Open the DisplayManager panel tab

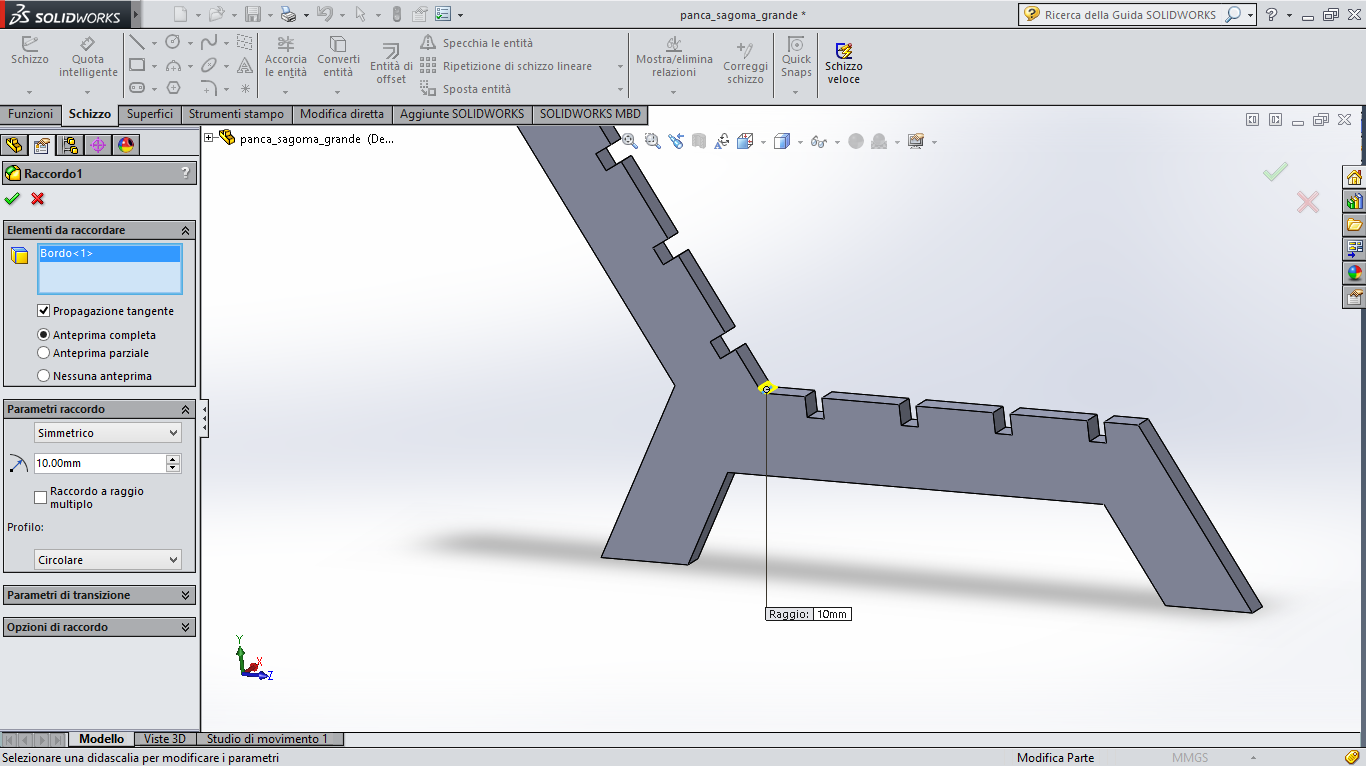[x=125, y=145]
